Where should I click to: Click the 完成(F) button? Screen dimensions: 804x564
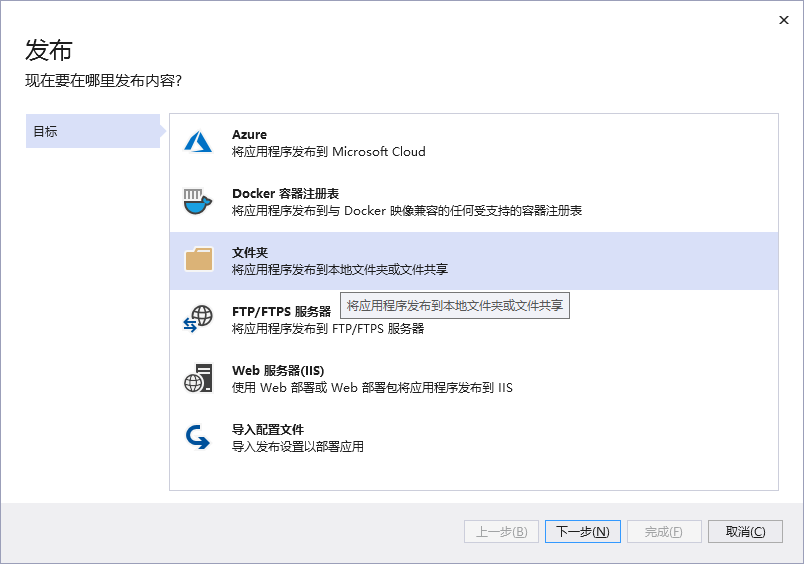(x=664, y=531)
